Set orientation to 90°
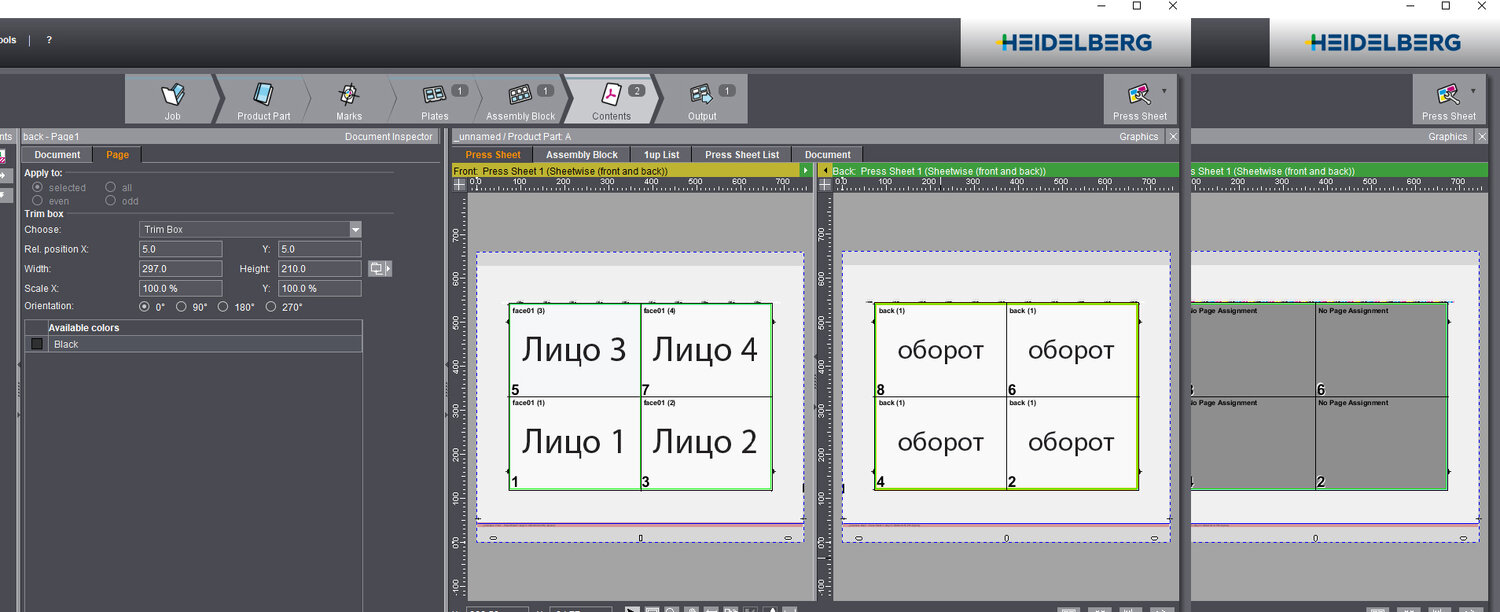Viewport: 1500px width, 612px height. 181,307
